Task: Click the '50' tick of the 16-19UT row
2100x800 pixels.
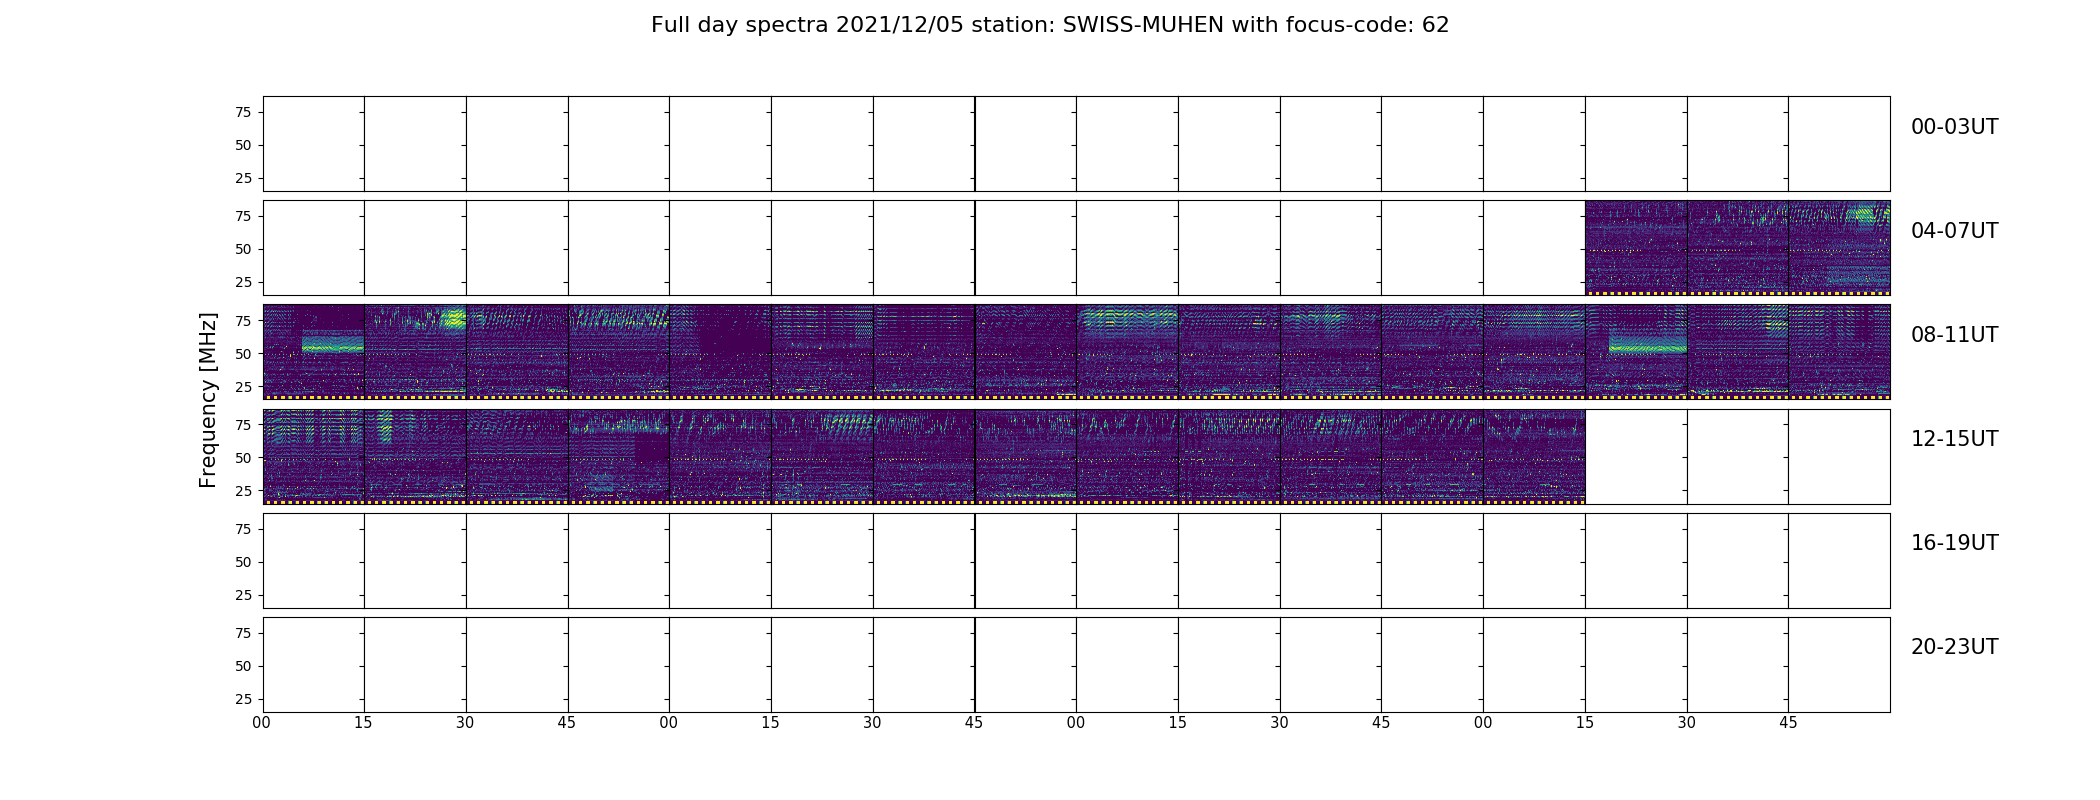Action: click(x=243, y=561)
